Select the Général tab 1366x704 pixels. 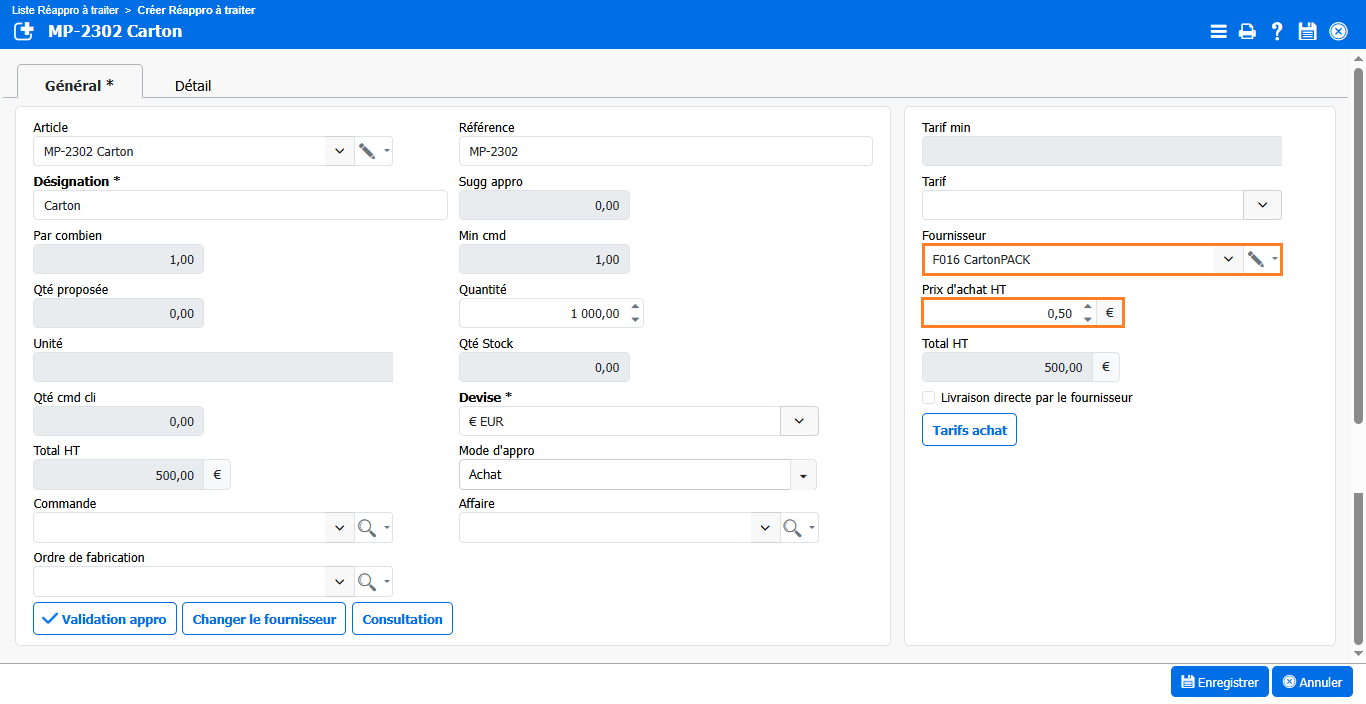pos(79,86)
